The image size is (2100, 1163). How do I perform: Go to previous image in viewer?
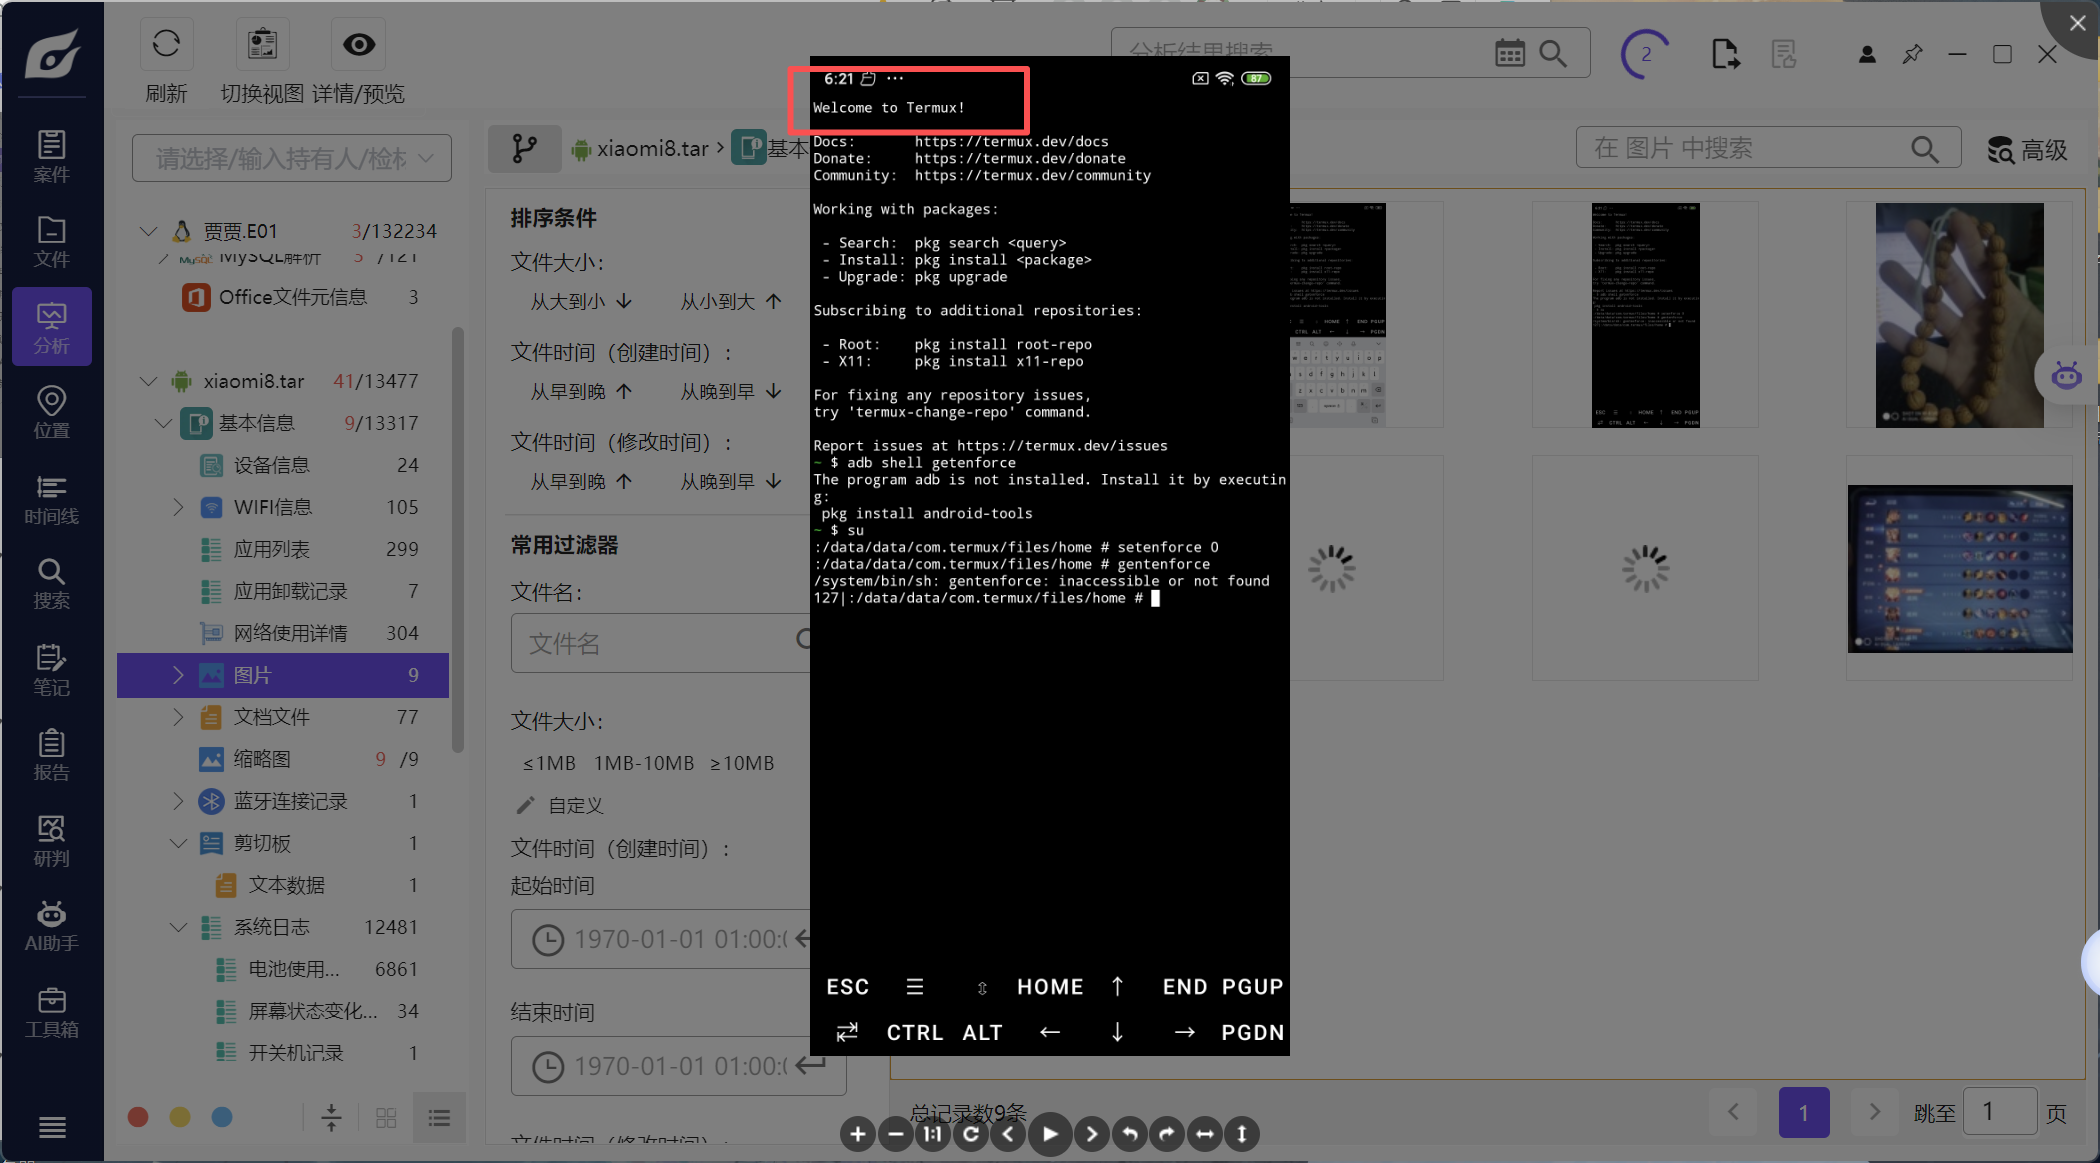[x=1008, y=1134]
